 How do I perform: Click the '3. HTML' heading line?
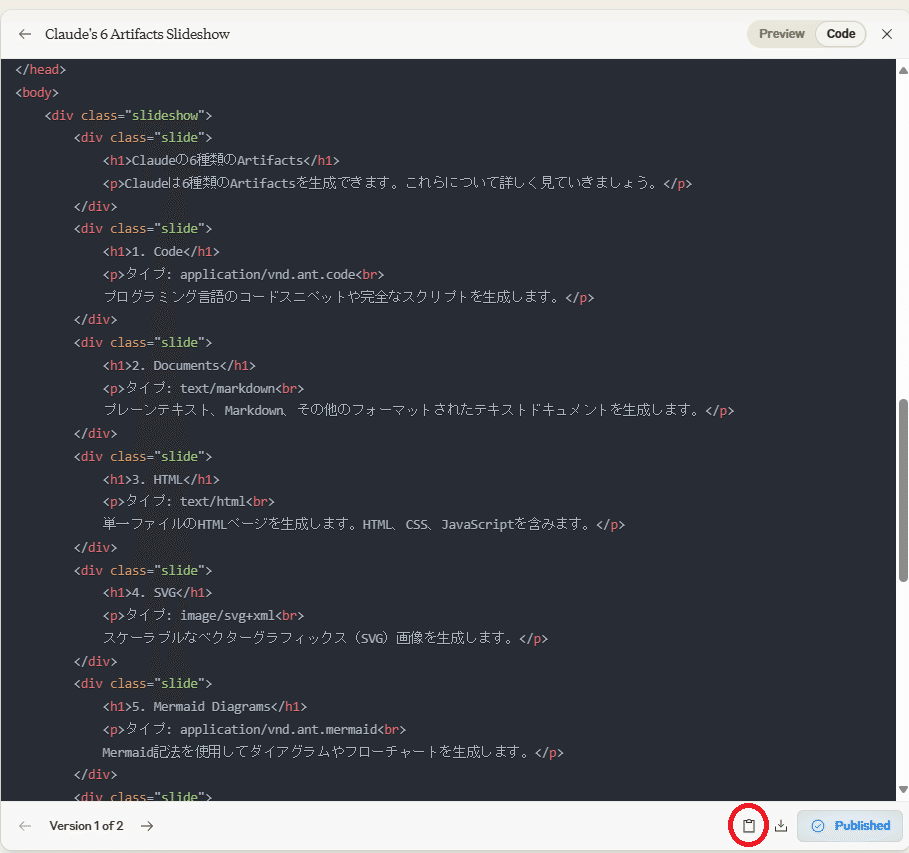(161, 480)
